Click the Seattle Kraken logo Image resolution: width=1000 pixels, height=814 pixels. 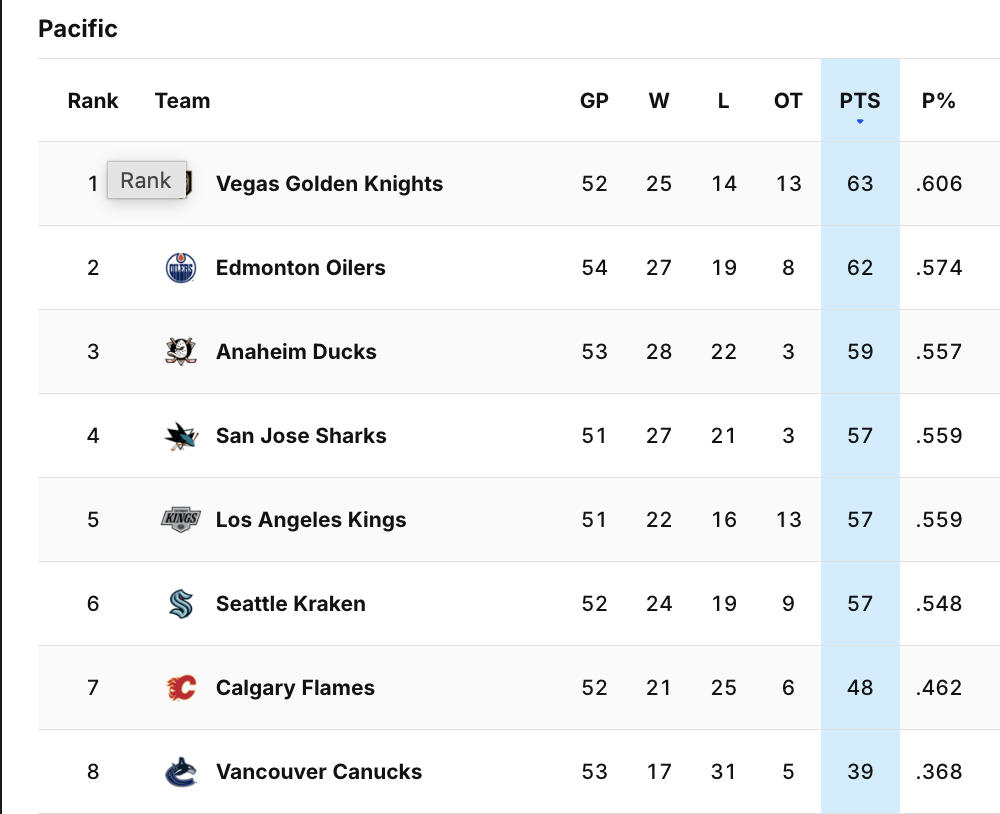(181, 604)
